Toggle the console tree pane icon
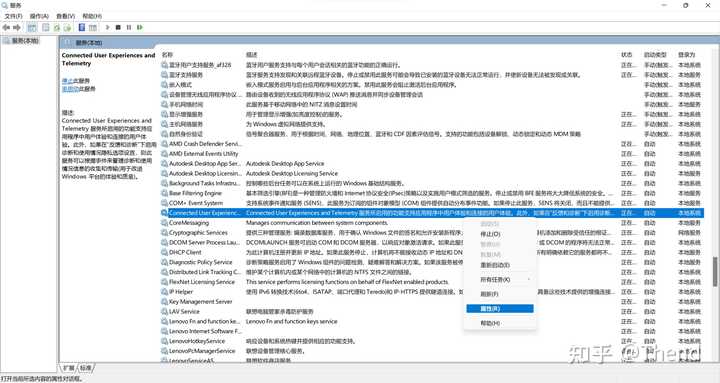 pyautogui.click(x=32, y=28)
